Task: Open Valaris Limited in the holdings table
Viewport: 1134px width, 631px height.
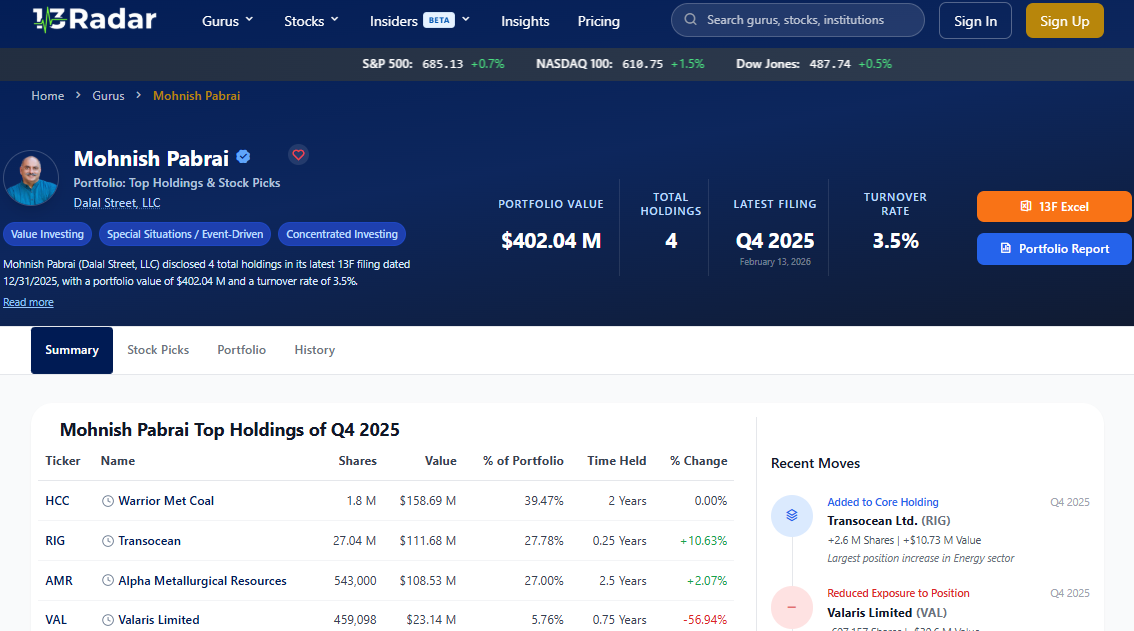Action: [159, 620]
